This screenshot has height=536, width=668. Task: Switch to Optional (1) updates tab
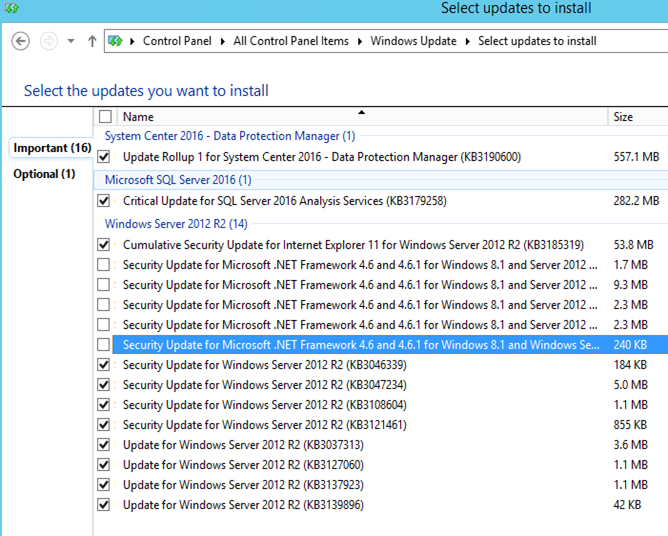[x=44, y=174]
